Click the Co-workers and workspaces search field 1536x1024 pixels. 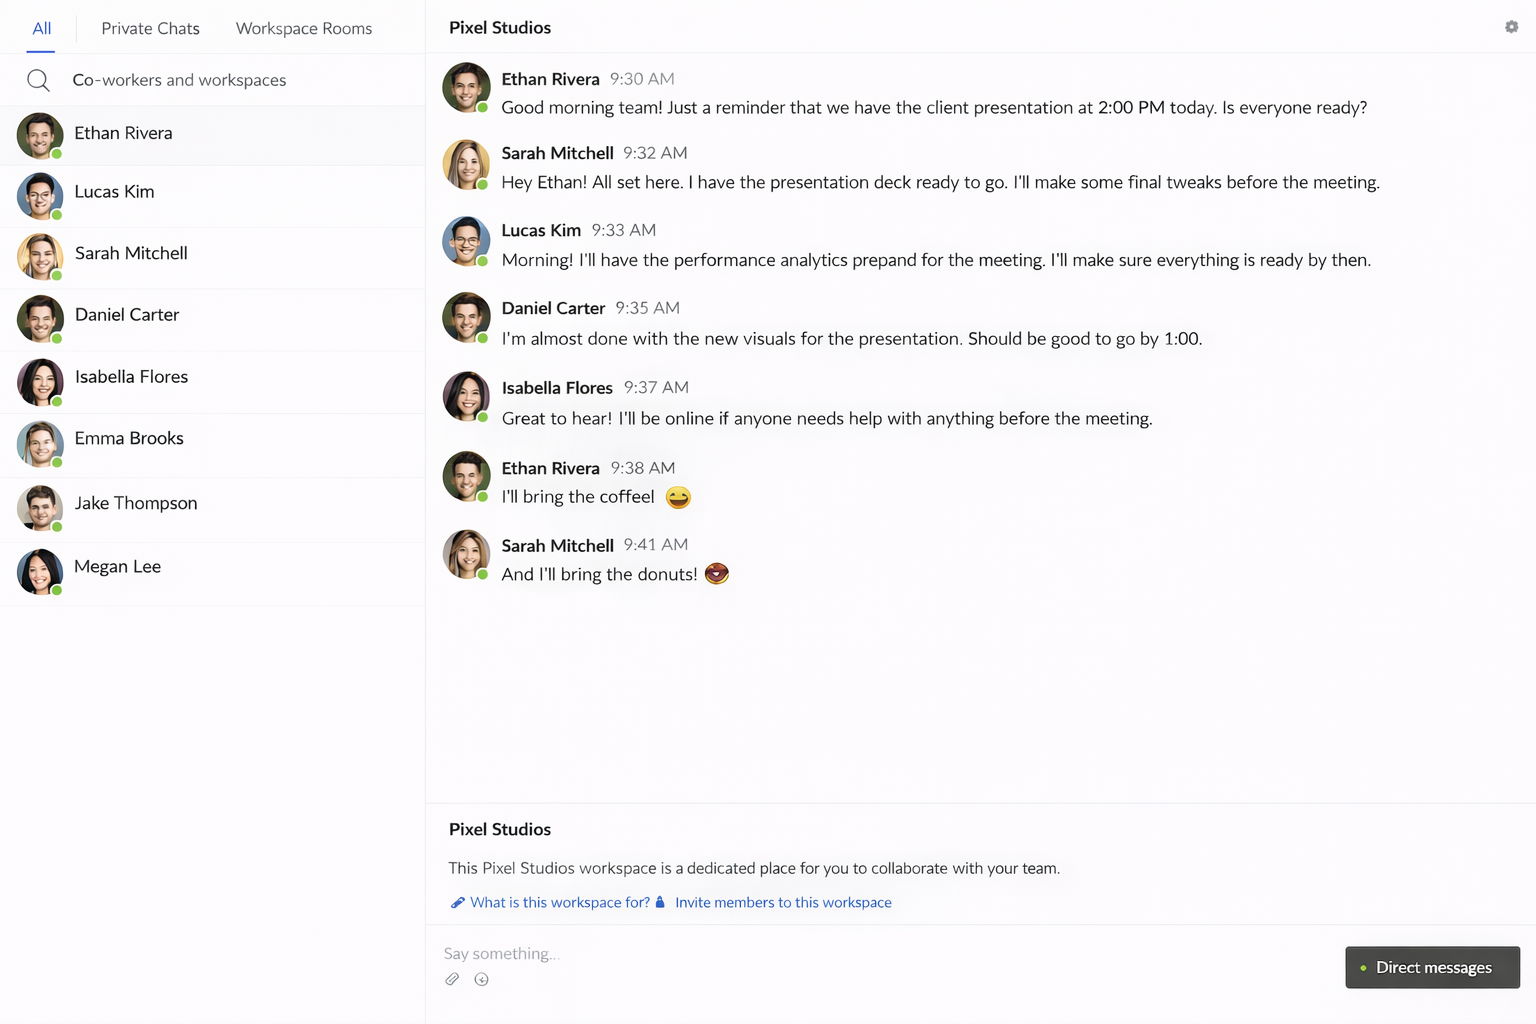[180, 80]
